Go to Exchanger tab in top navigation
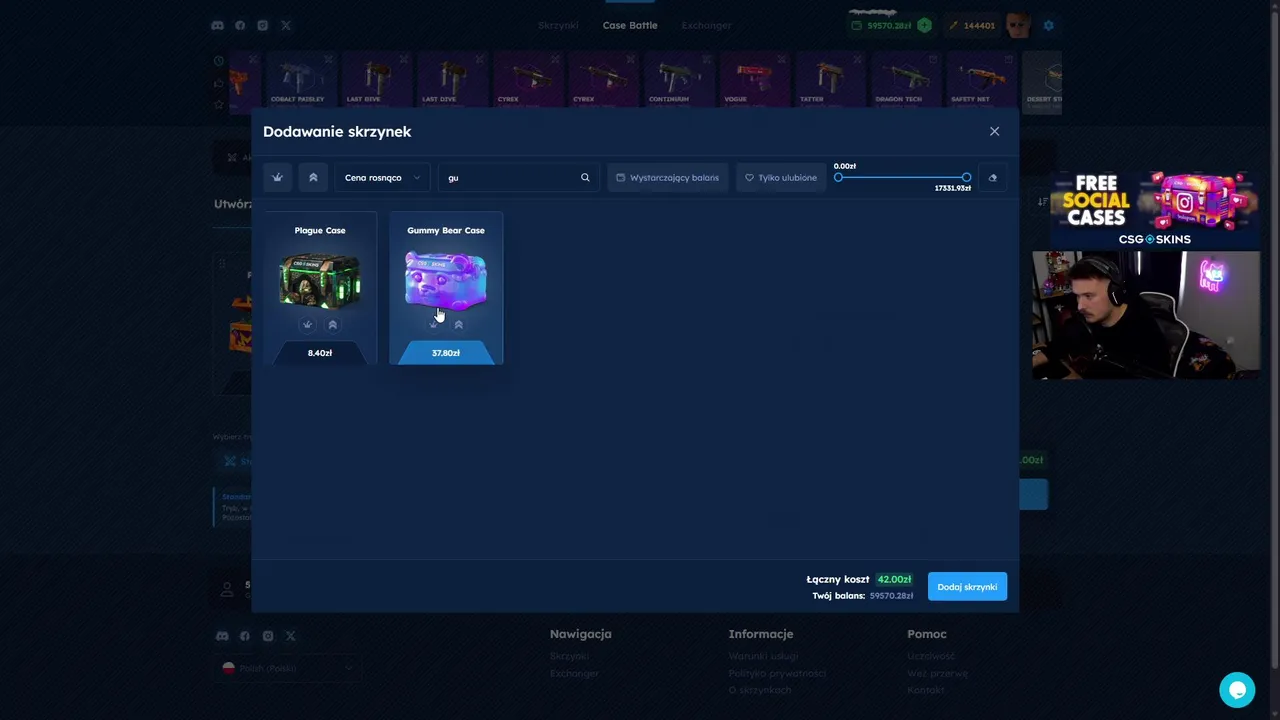 tap(706, 25)
